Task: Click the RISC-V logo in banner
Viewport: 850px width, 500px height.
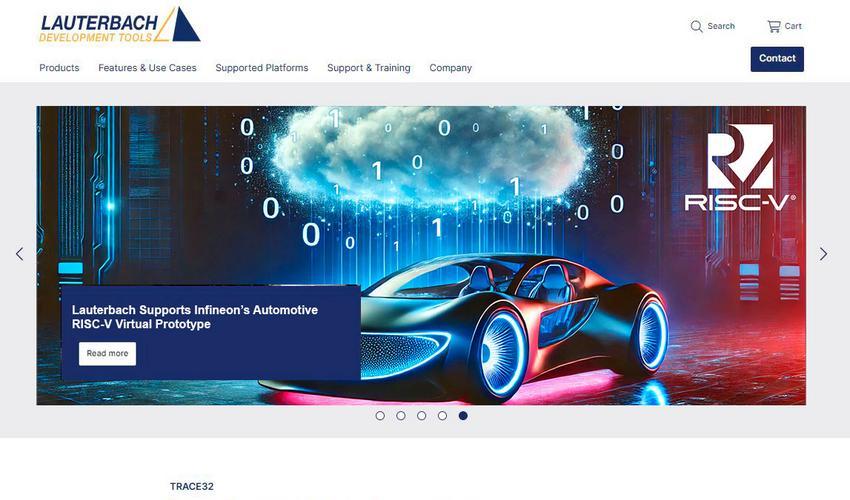Action: point(740,167)
